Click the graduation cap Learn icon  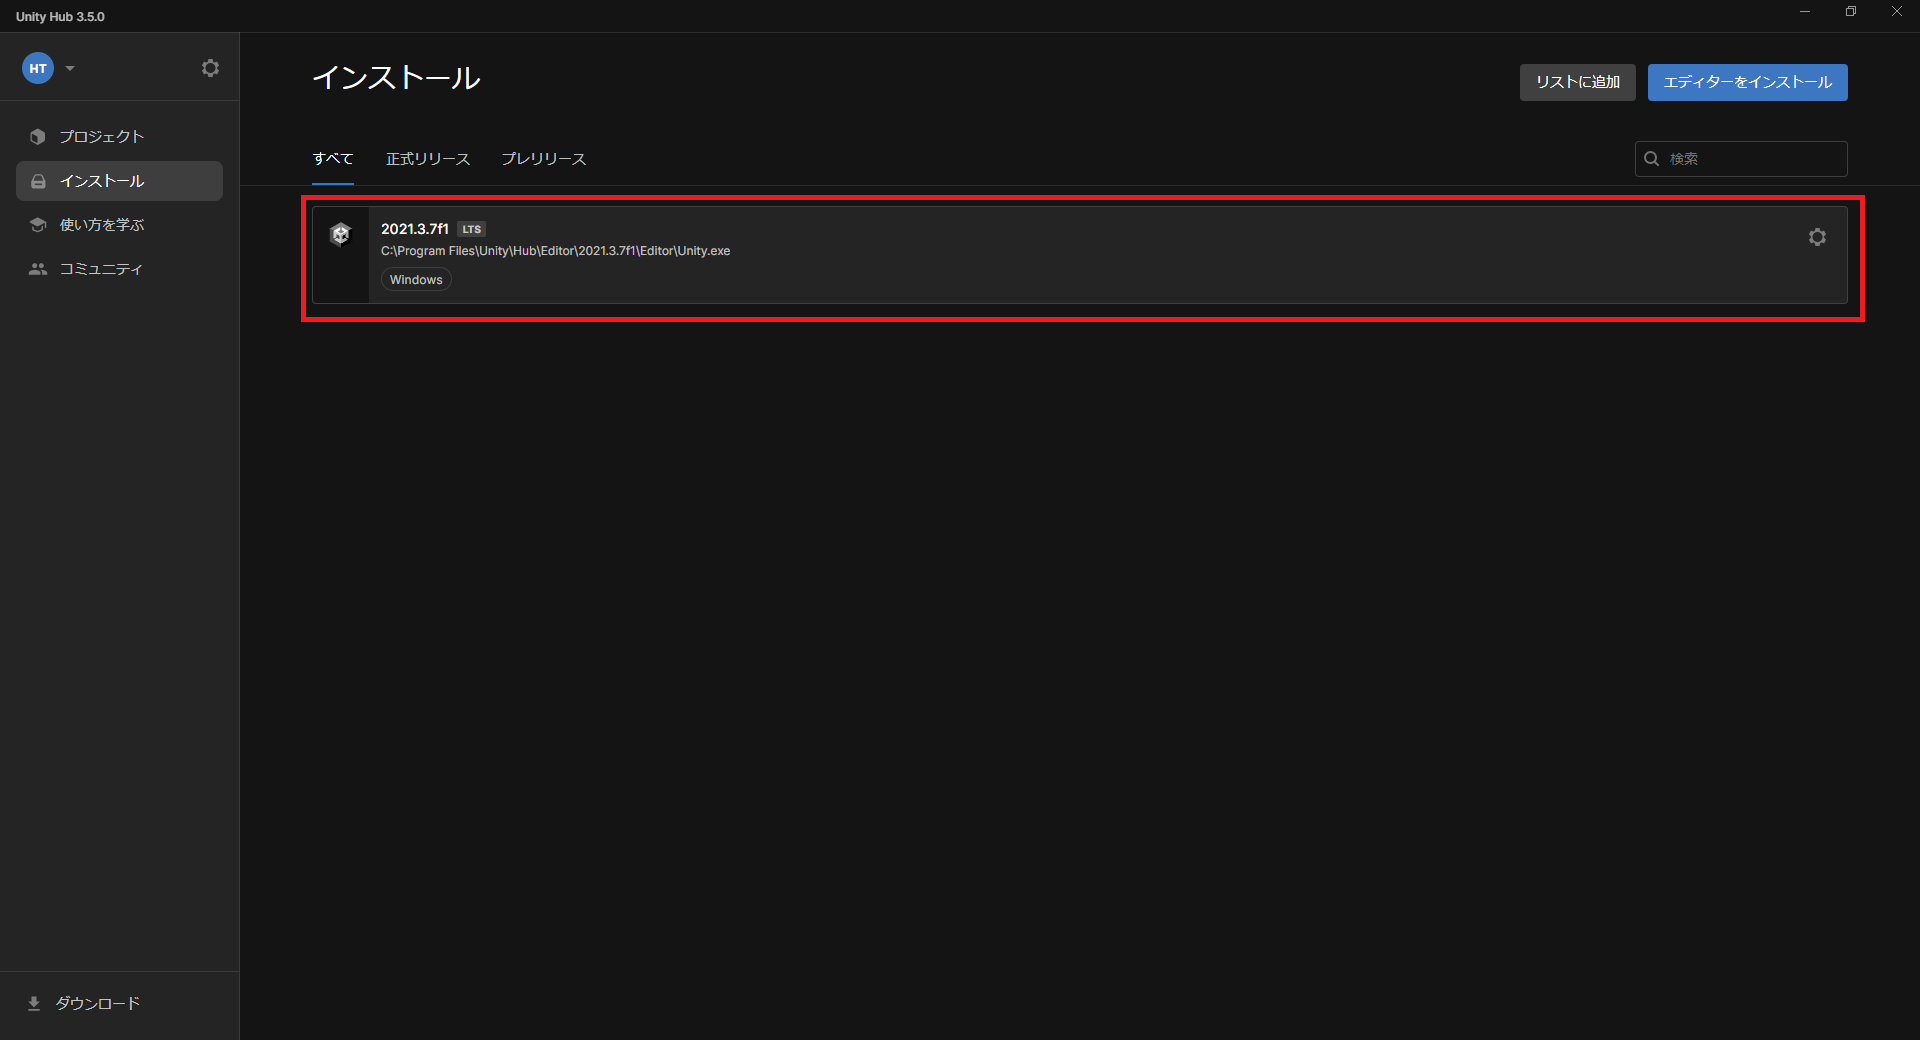tap(38, 225)
